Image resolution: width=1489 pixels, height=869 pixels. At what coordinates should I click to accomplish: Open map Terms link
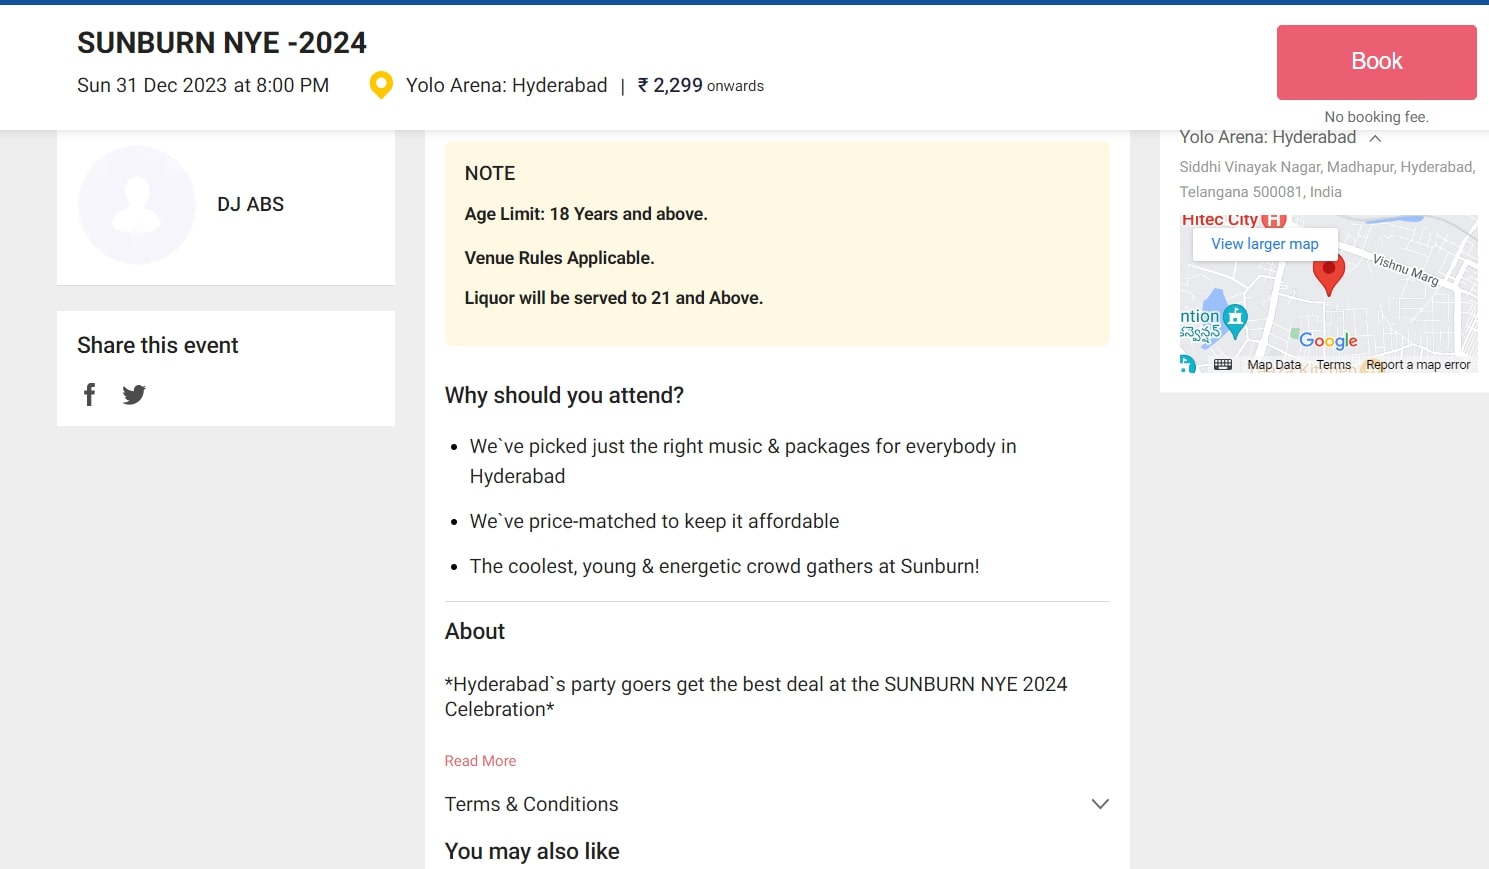[1333, 365]
